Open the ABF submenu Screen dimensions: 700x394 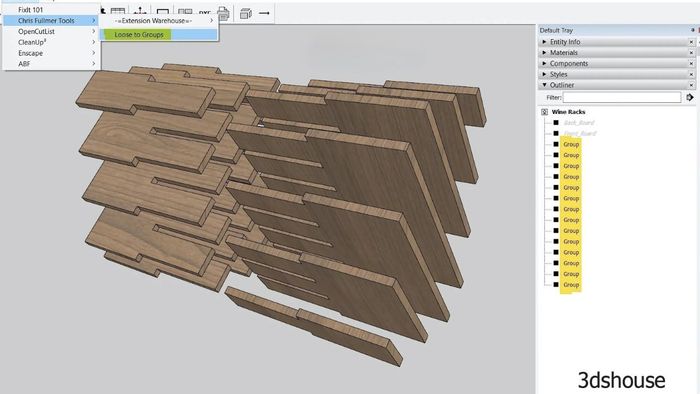point(52,63)
